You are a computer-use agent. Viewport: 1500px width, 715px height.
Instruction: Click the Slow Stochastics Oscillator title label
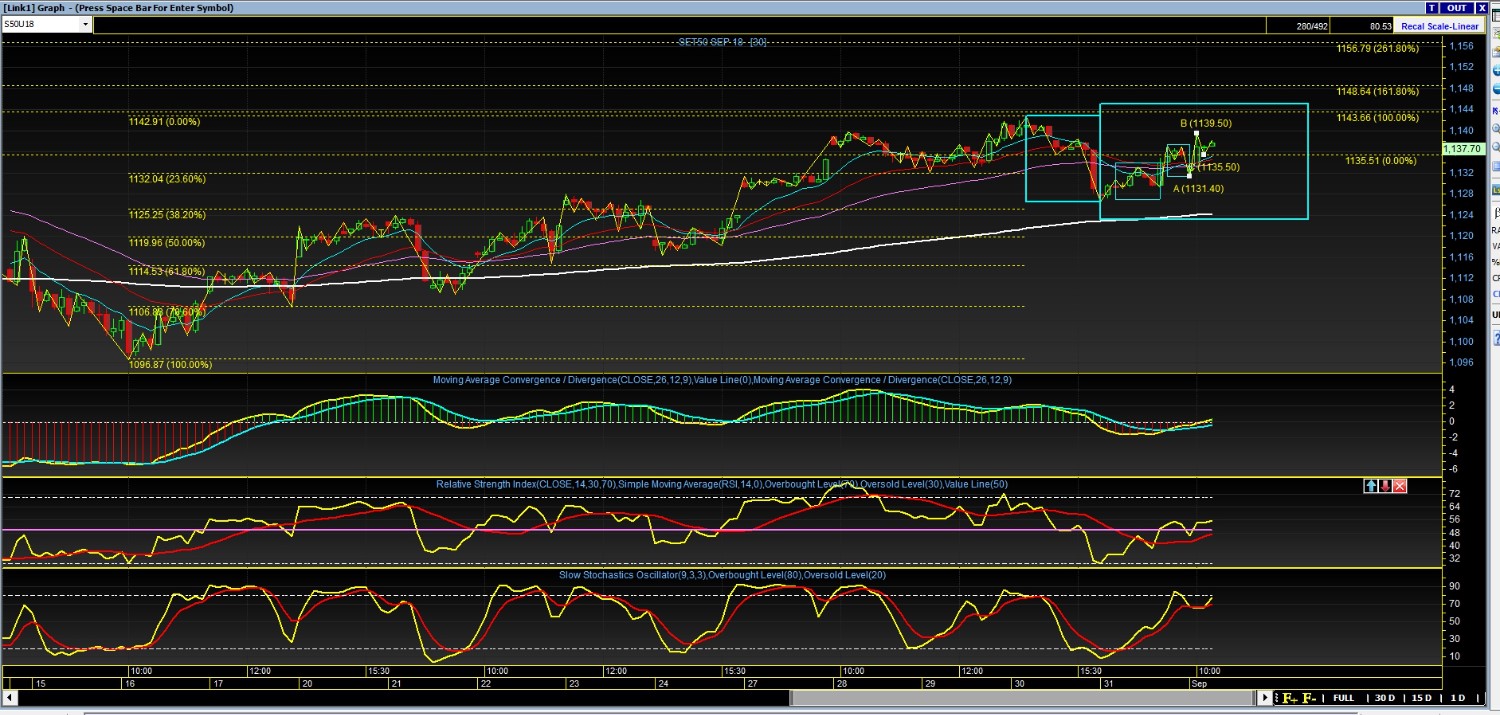[722, 575]
